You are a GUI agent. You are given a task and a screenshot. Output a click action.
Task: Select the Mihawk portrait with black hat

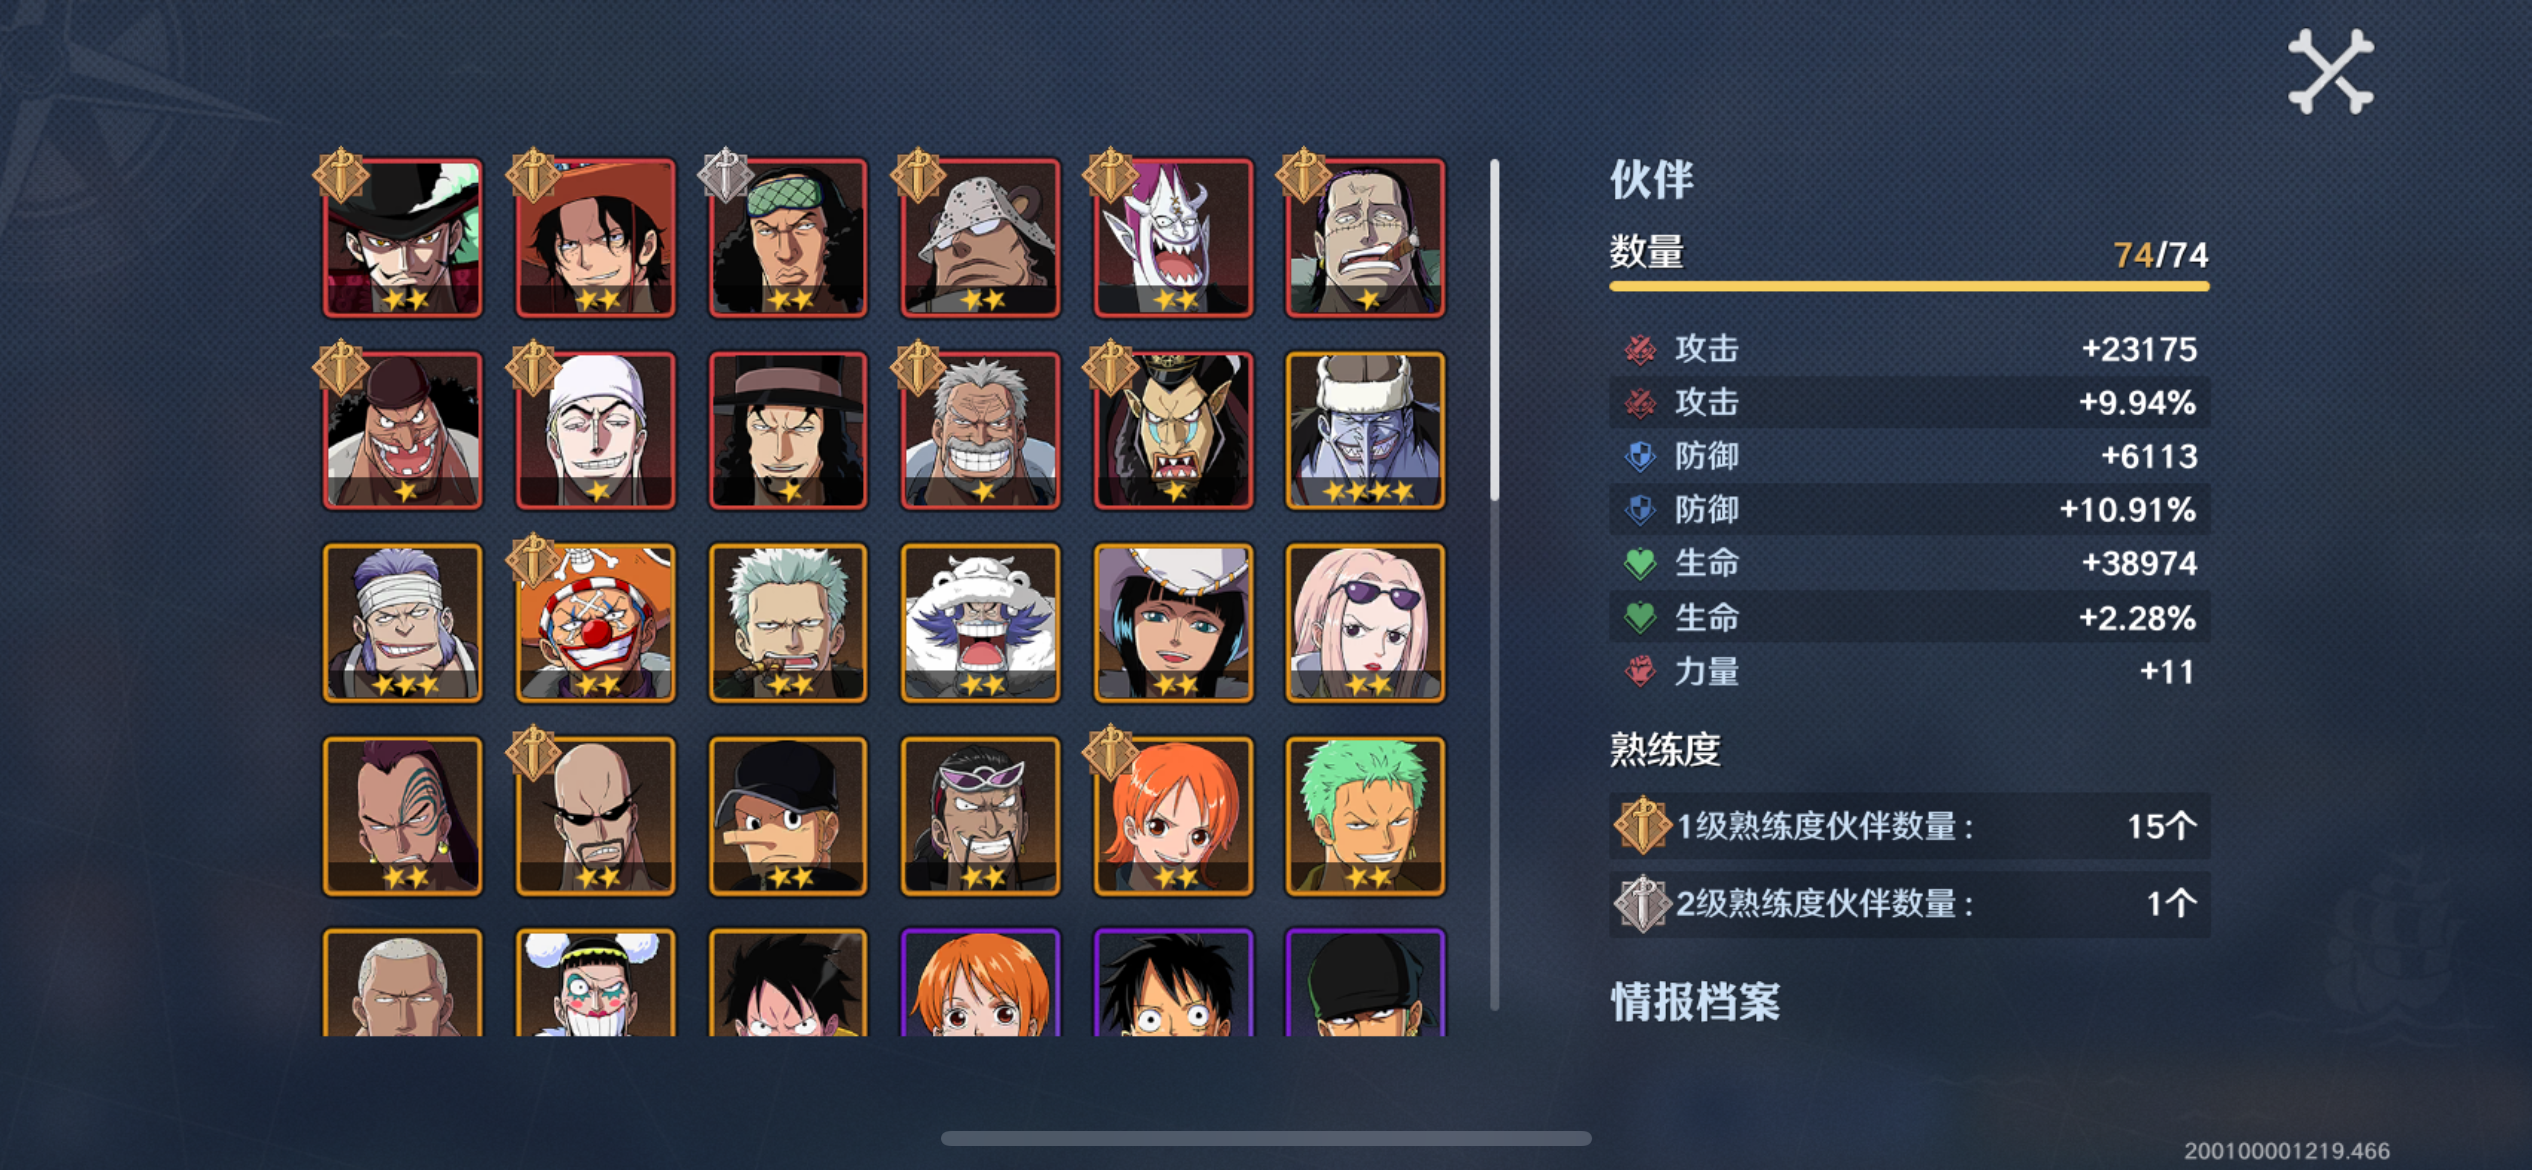(402, 238)
